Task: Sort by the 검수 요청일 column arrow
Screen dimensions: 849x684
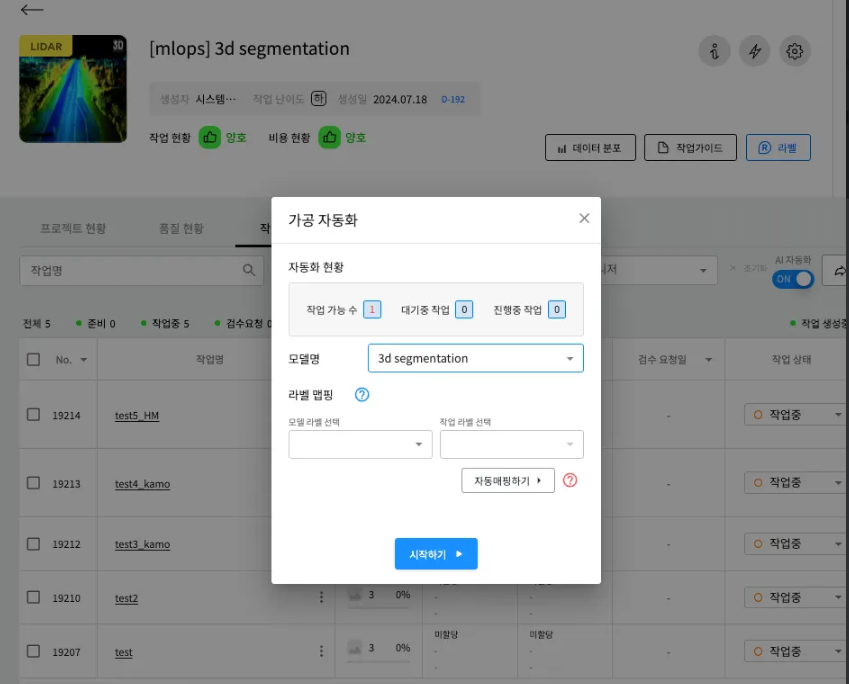Action: tap(708, 360)
